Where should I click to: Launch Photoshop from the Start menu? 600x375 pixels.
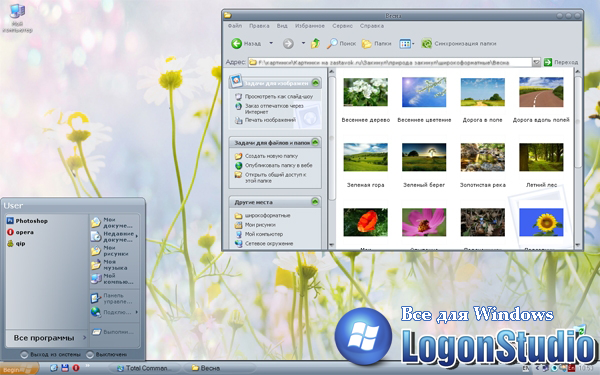(27, 221)
